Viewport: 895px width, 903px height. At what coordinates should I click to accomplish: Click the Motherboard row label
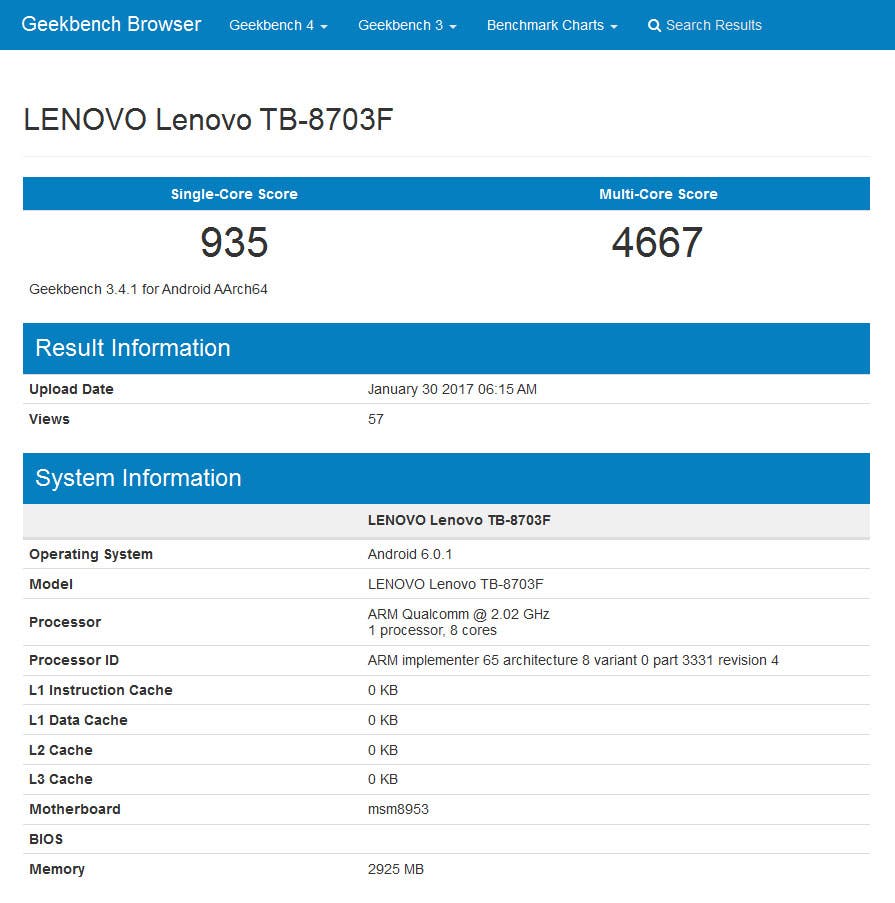tap(75, 809)
